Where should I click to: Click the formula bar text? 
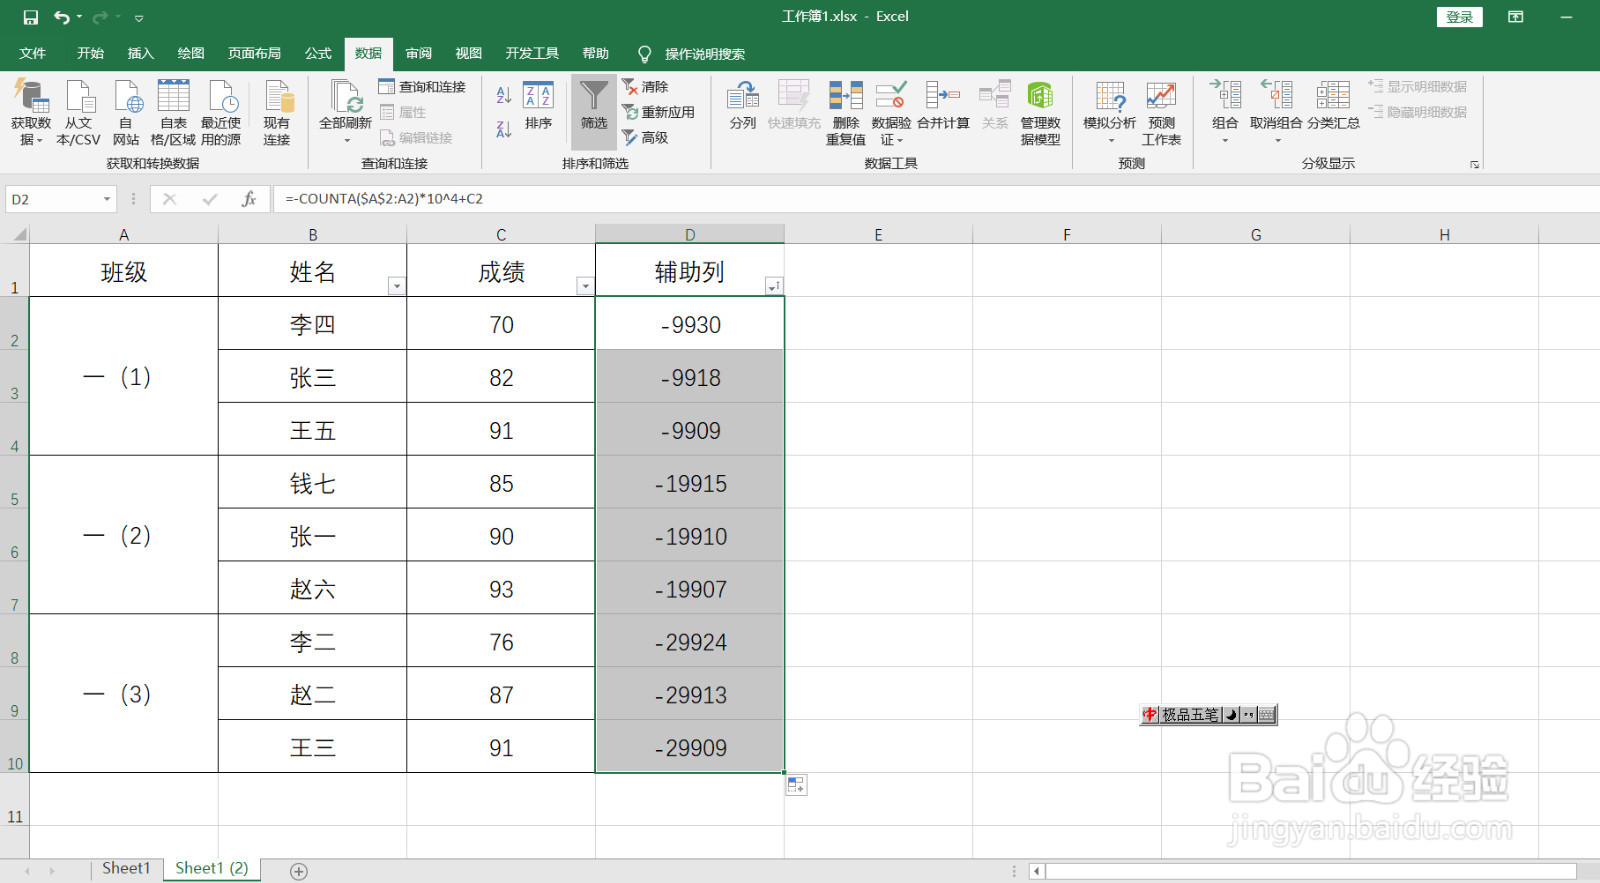point(384,199)
